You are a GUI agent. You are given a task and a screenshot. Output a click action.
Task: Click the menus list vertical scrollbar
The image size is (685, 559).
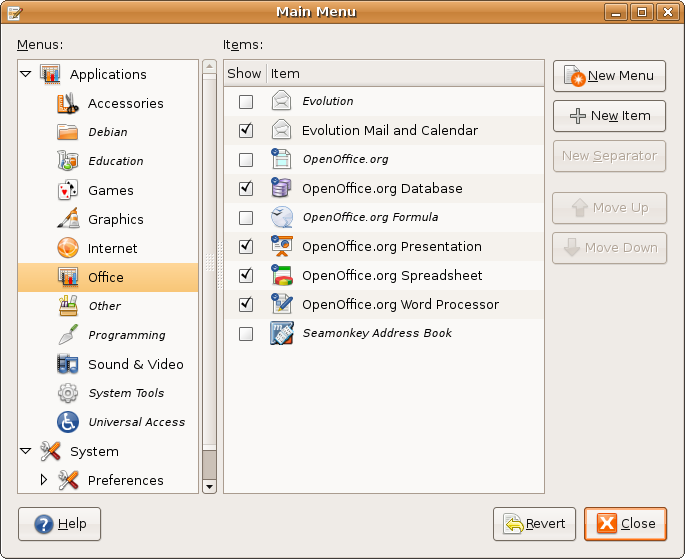209,270
